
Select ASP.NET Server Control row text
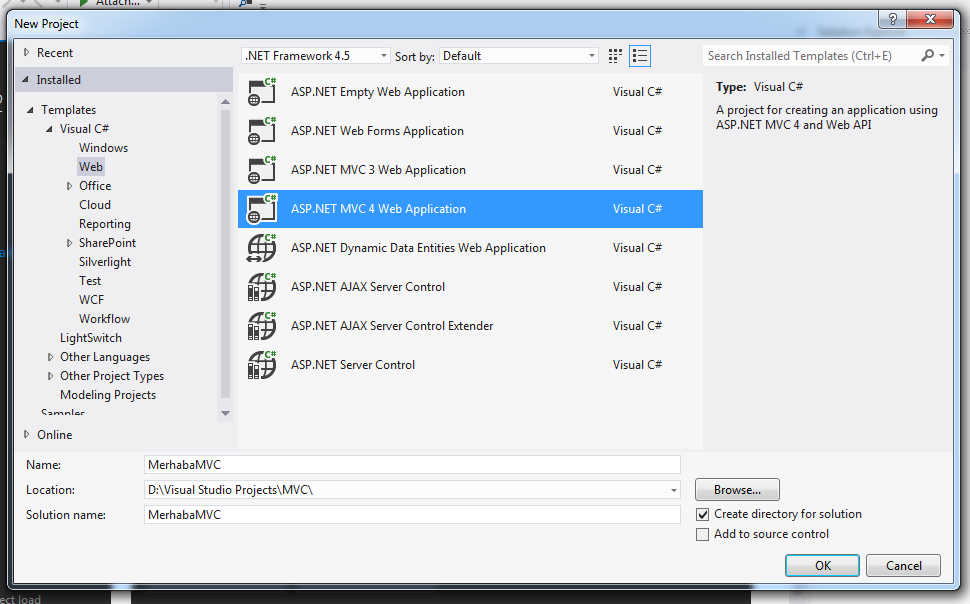353,365
